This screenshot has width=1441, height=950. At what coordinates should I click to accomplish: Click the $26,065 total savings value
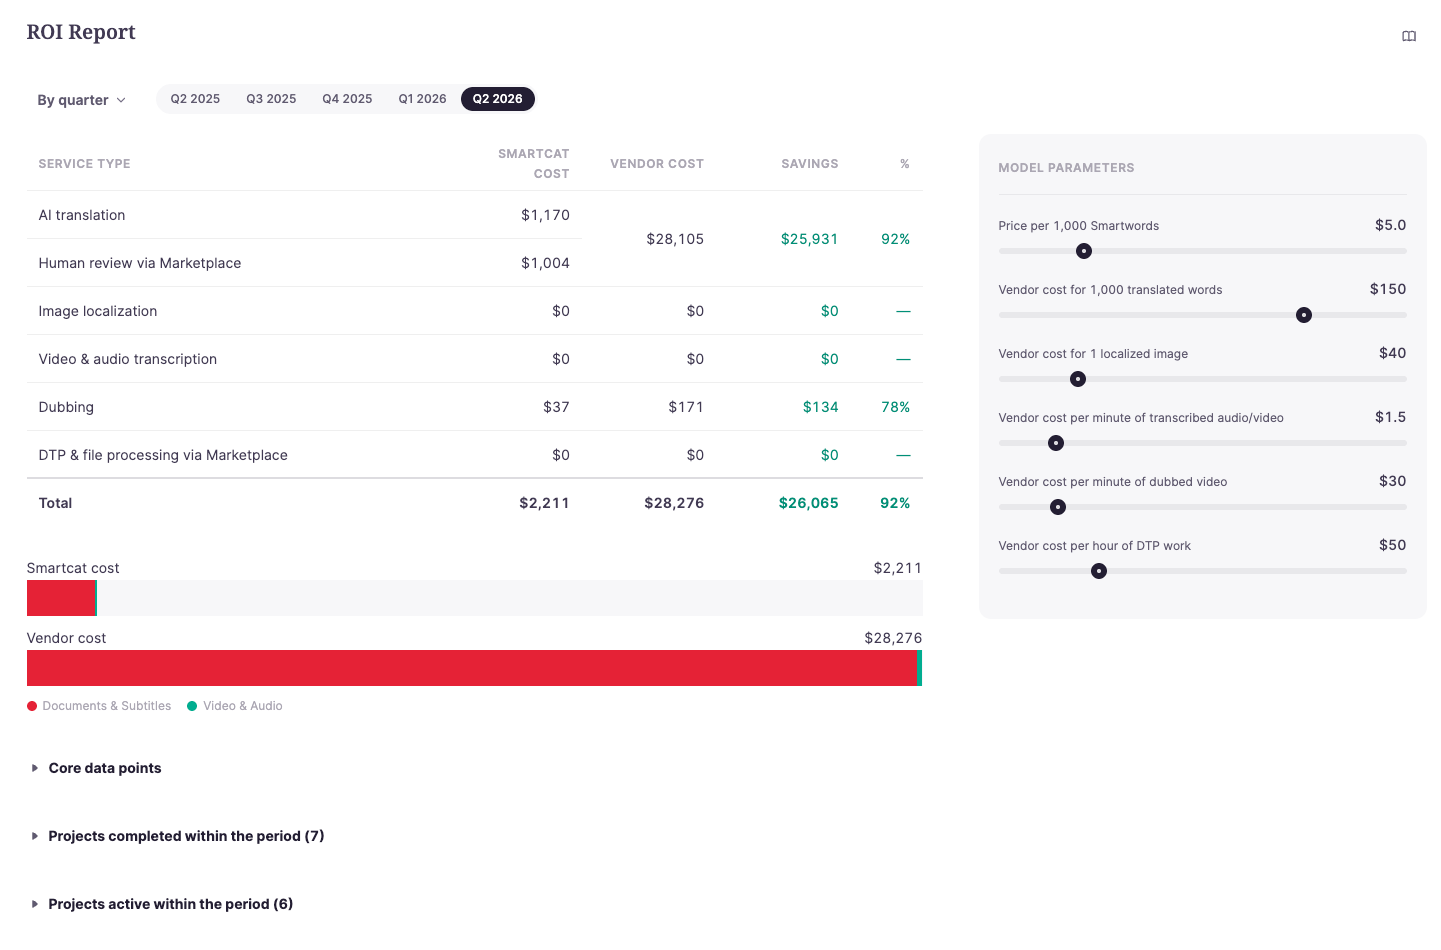coord(809,503)
